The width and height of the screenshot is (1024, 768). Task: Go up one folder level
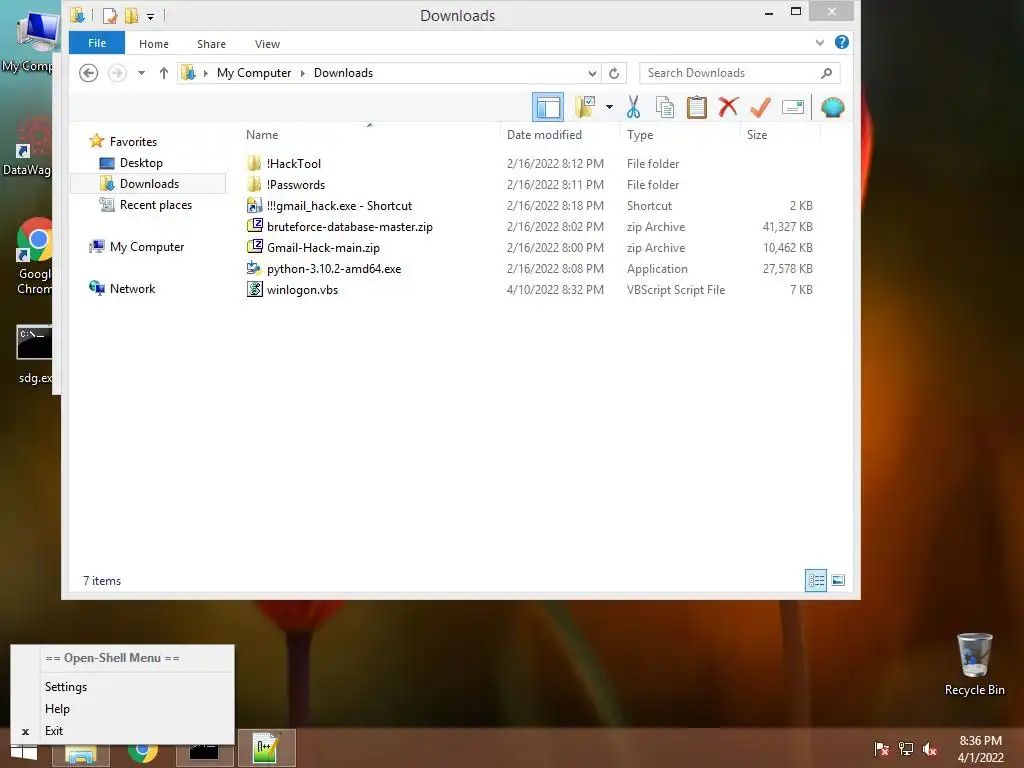tap(163, 73)
